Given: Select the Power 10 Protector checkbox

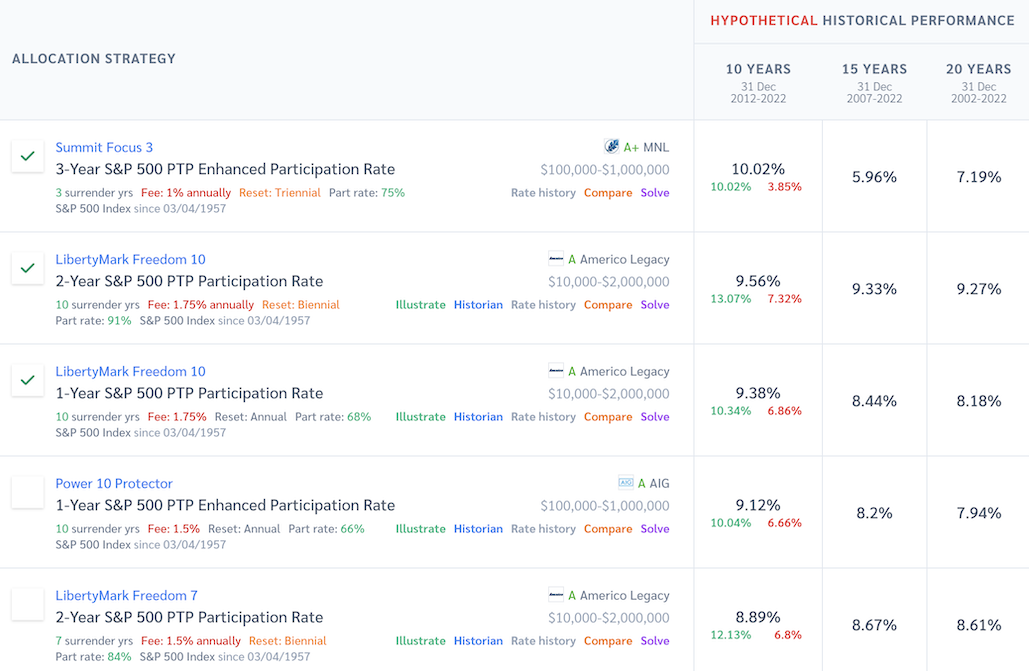Looking at the screenshot, I should click(28, 492).
